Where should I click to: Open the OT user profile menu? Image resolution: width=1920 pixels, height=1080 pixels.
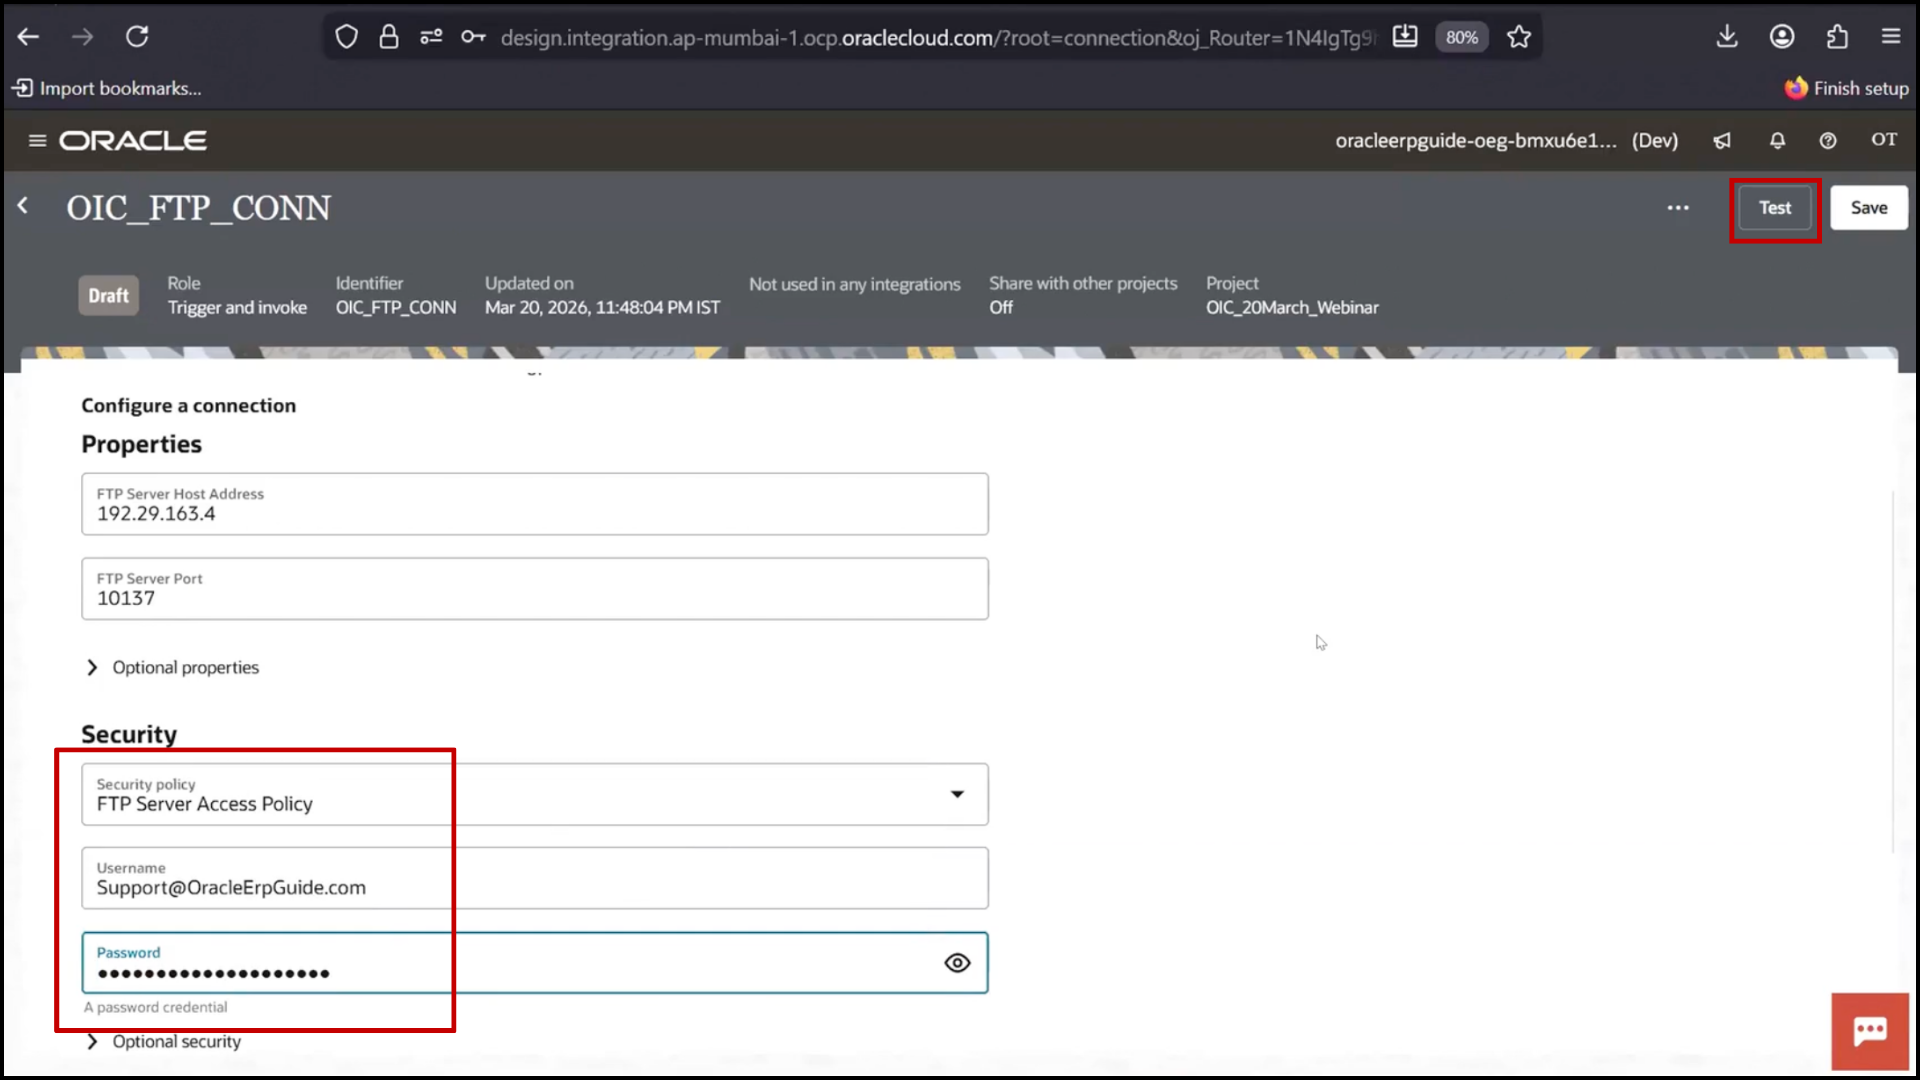point(1884,140)
